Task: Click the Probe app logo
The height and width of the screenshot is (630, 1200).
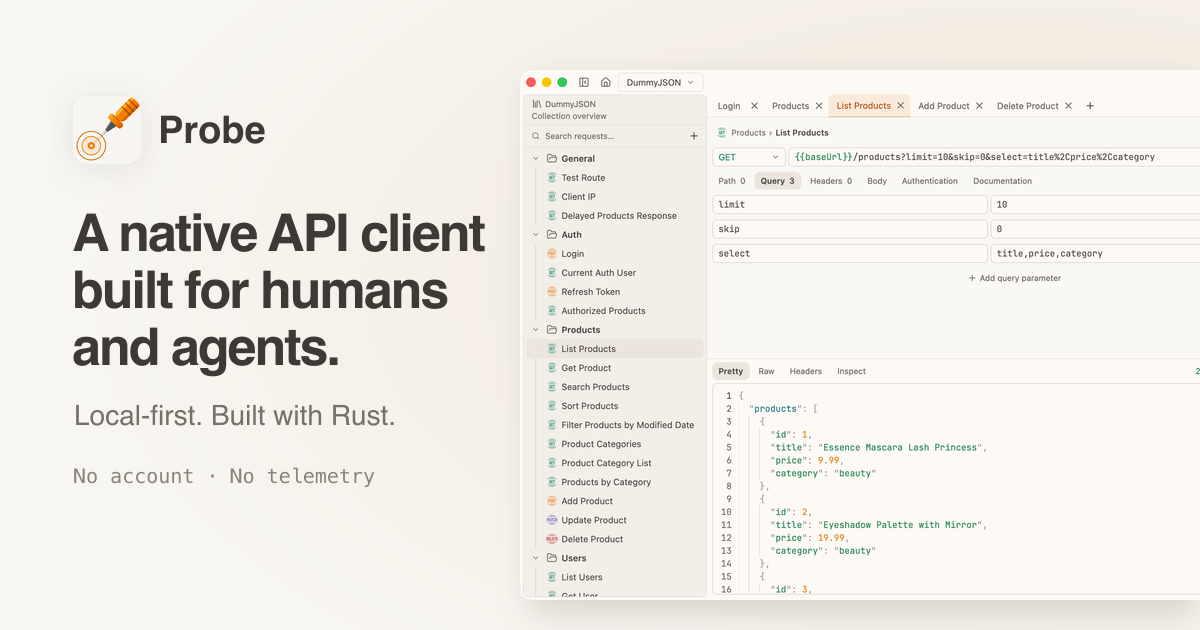Action: click(107, 130)
